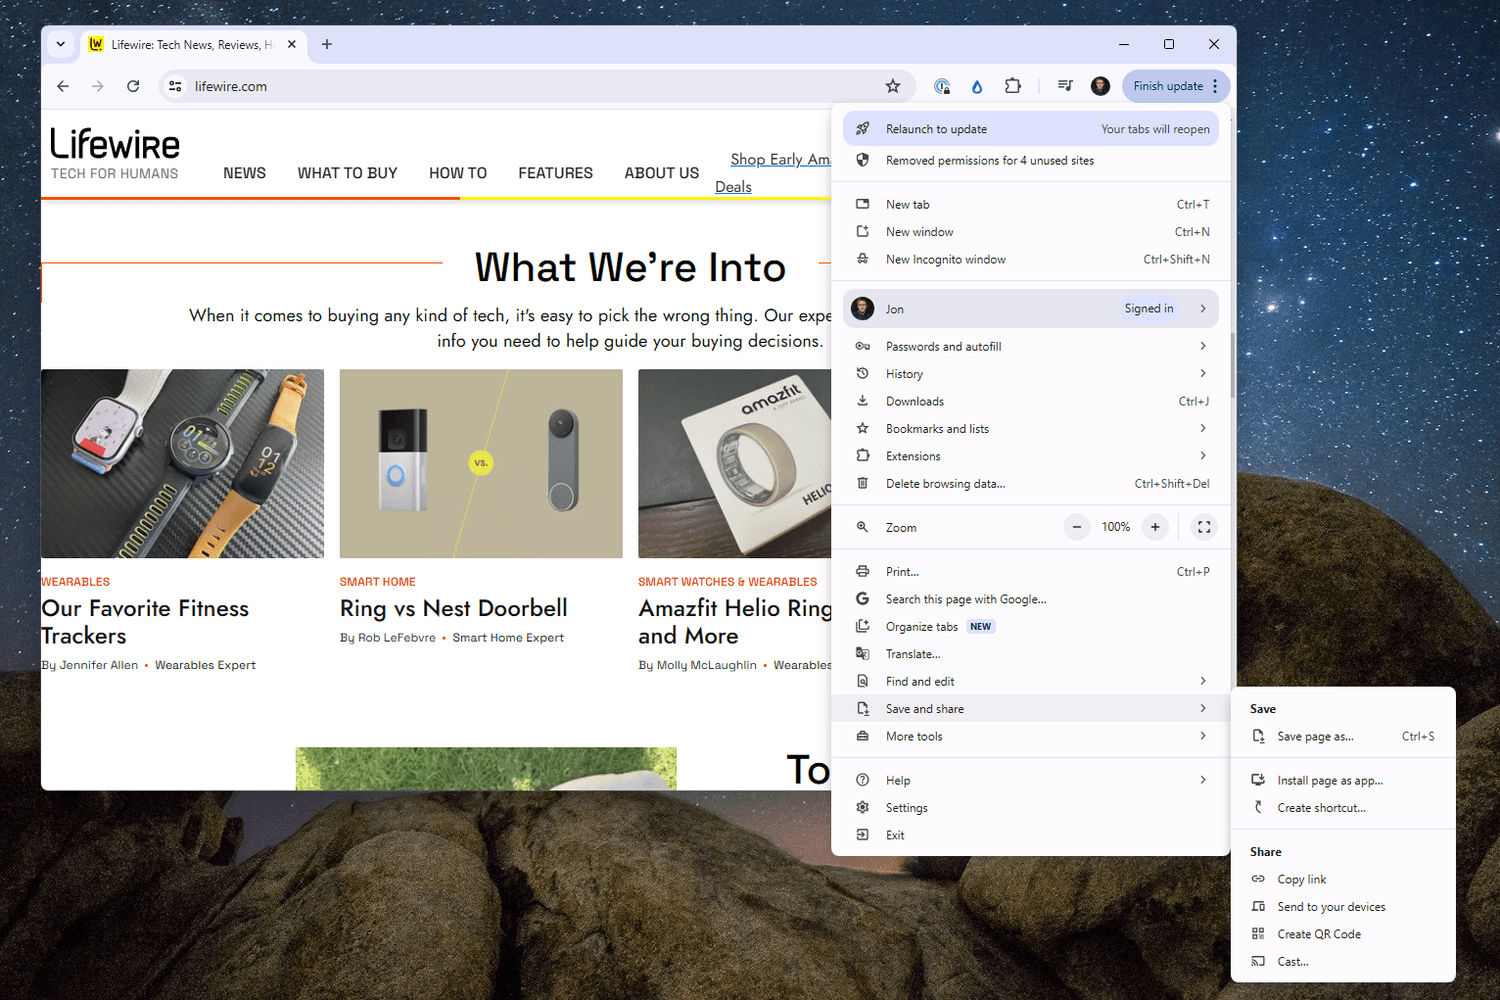Choose Send to your devices
The height and width of the screenshot is (1000, 1500).
click(1330, 906)
